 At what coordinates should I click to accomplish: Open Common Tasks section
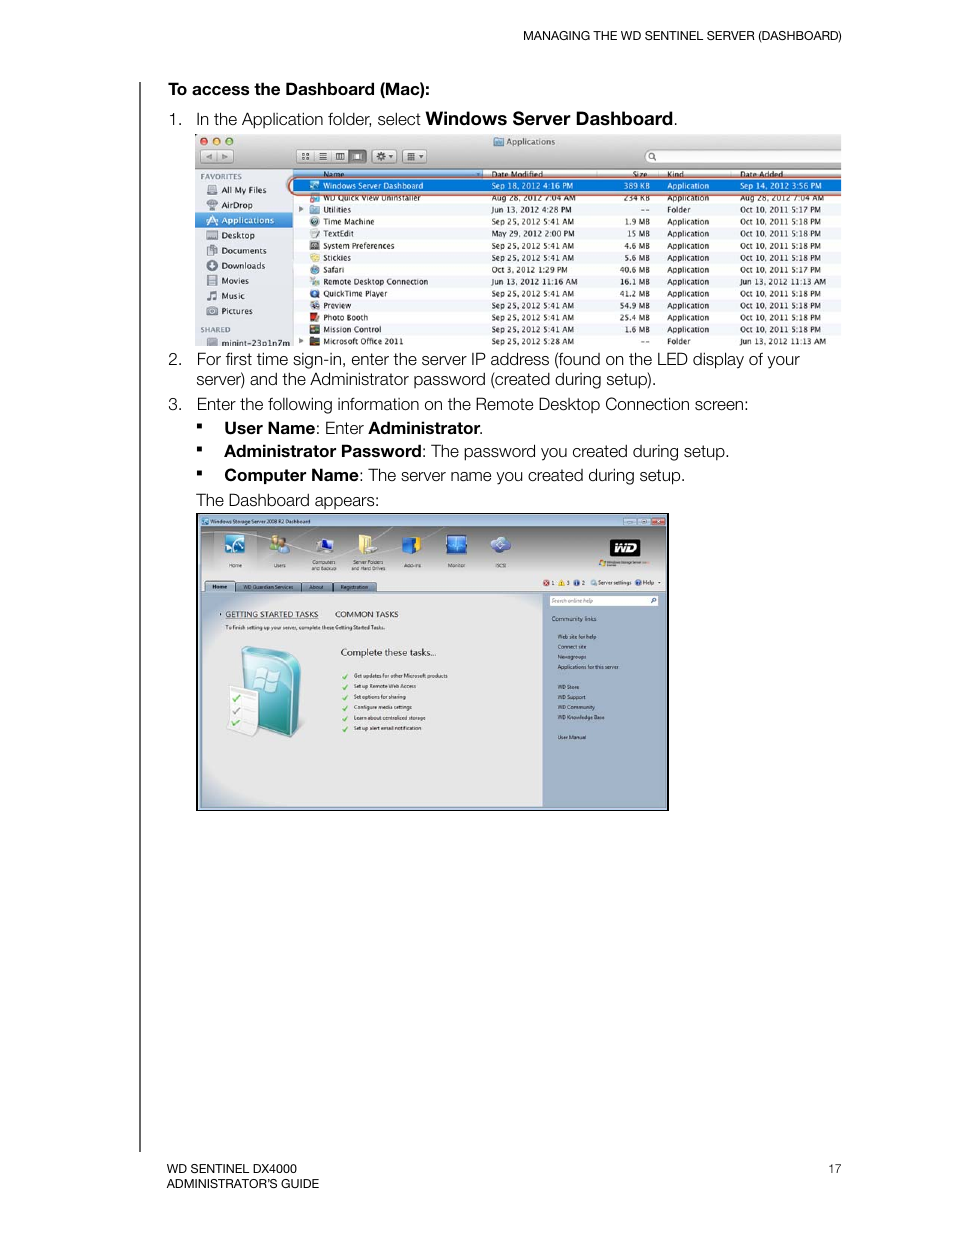(x=366, y=615)
